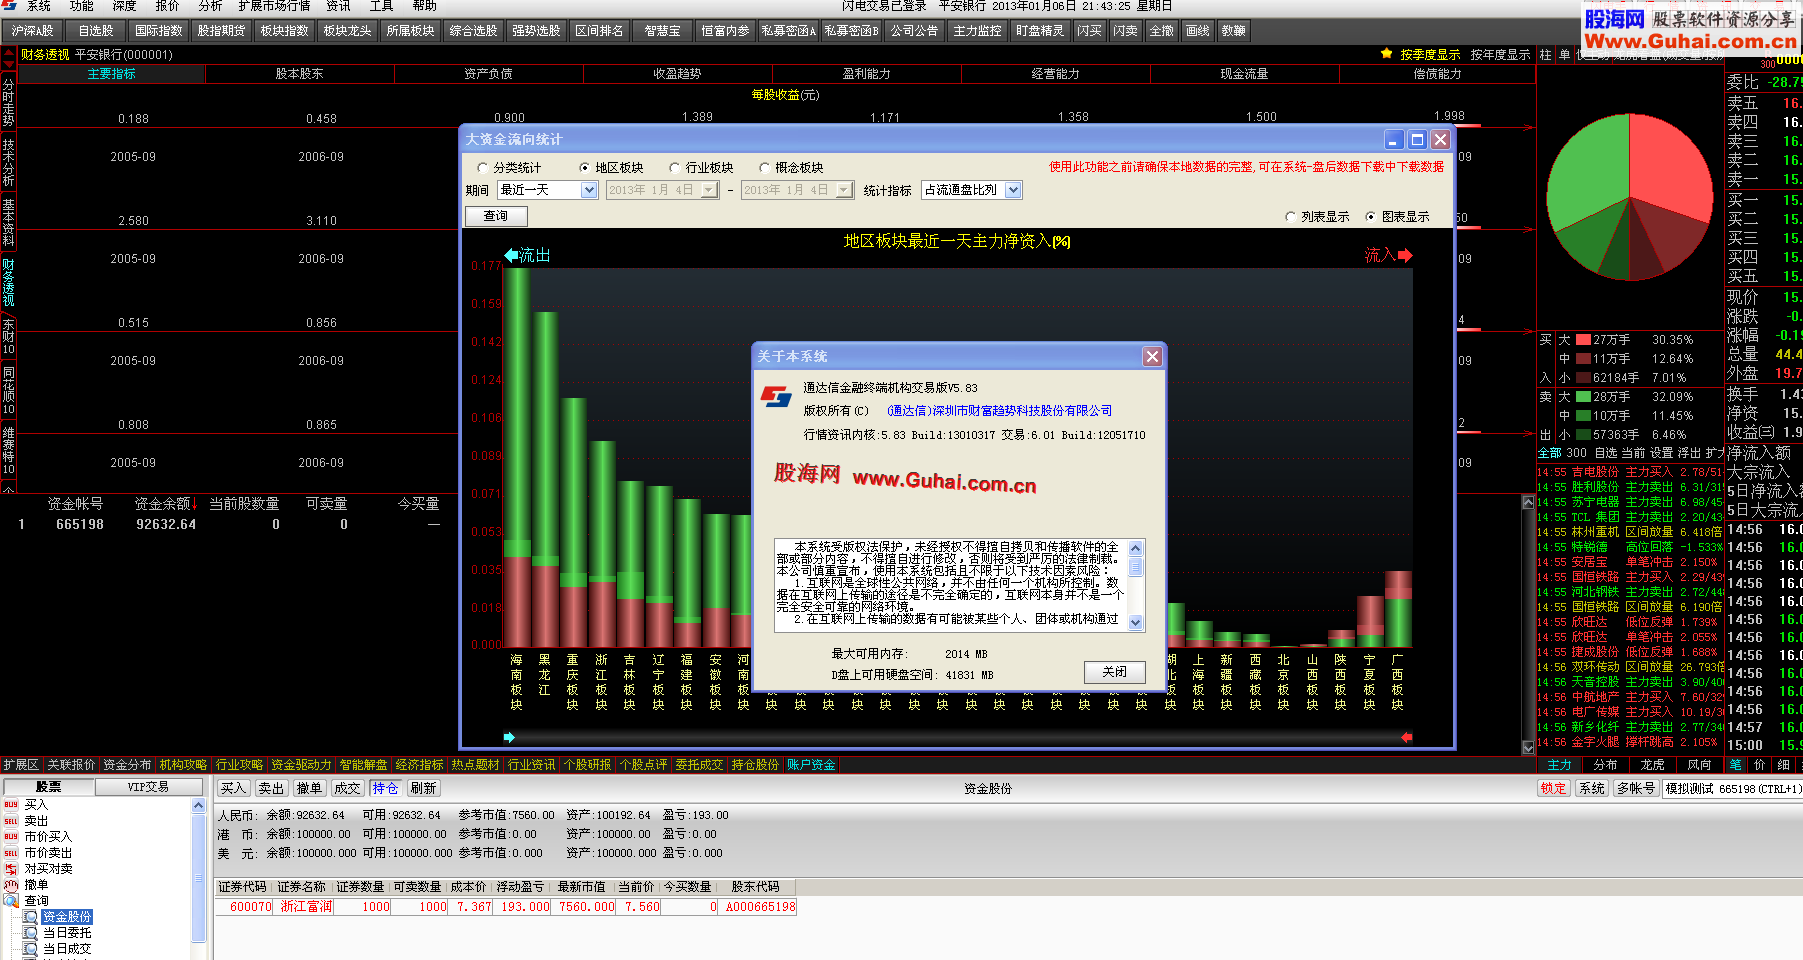Viewport: 1803px width, 960px height.
Task: Click the 海南板块 bar in chart
Action: (x=516, y=456)
